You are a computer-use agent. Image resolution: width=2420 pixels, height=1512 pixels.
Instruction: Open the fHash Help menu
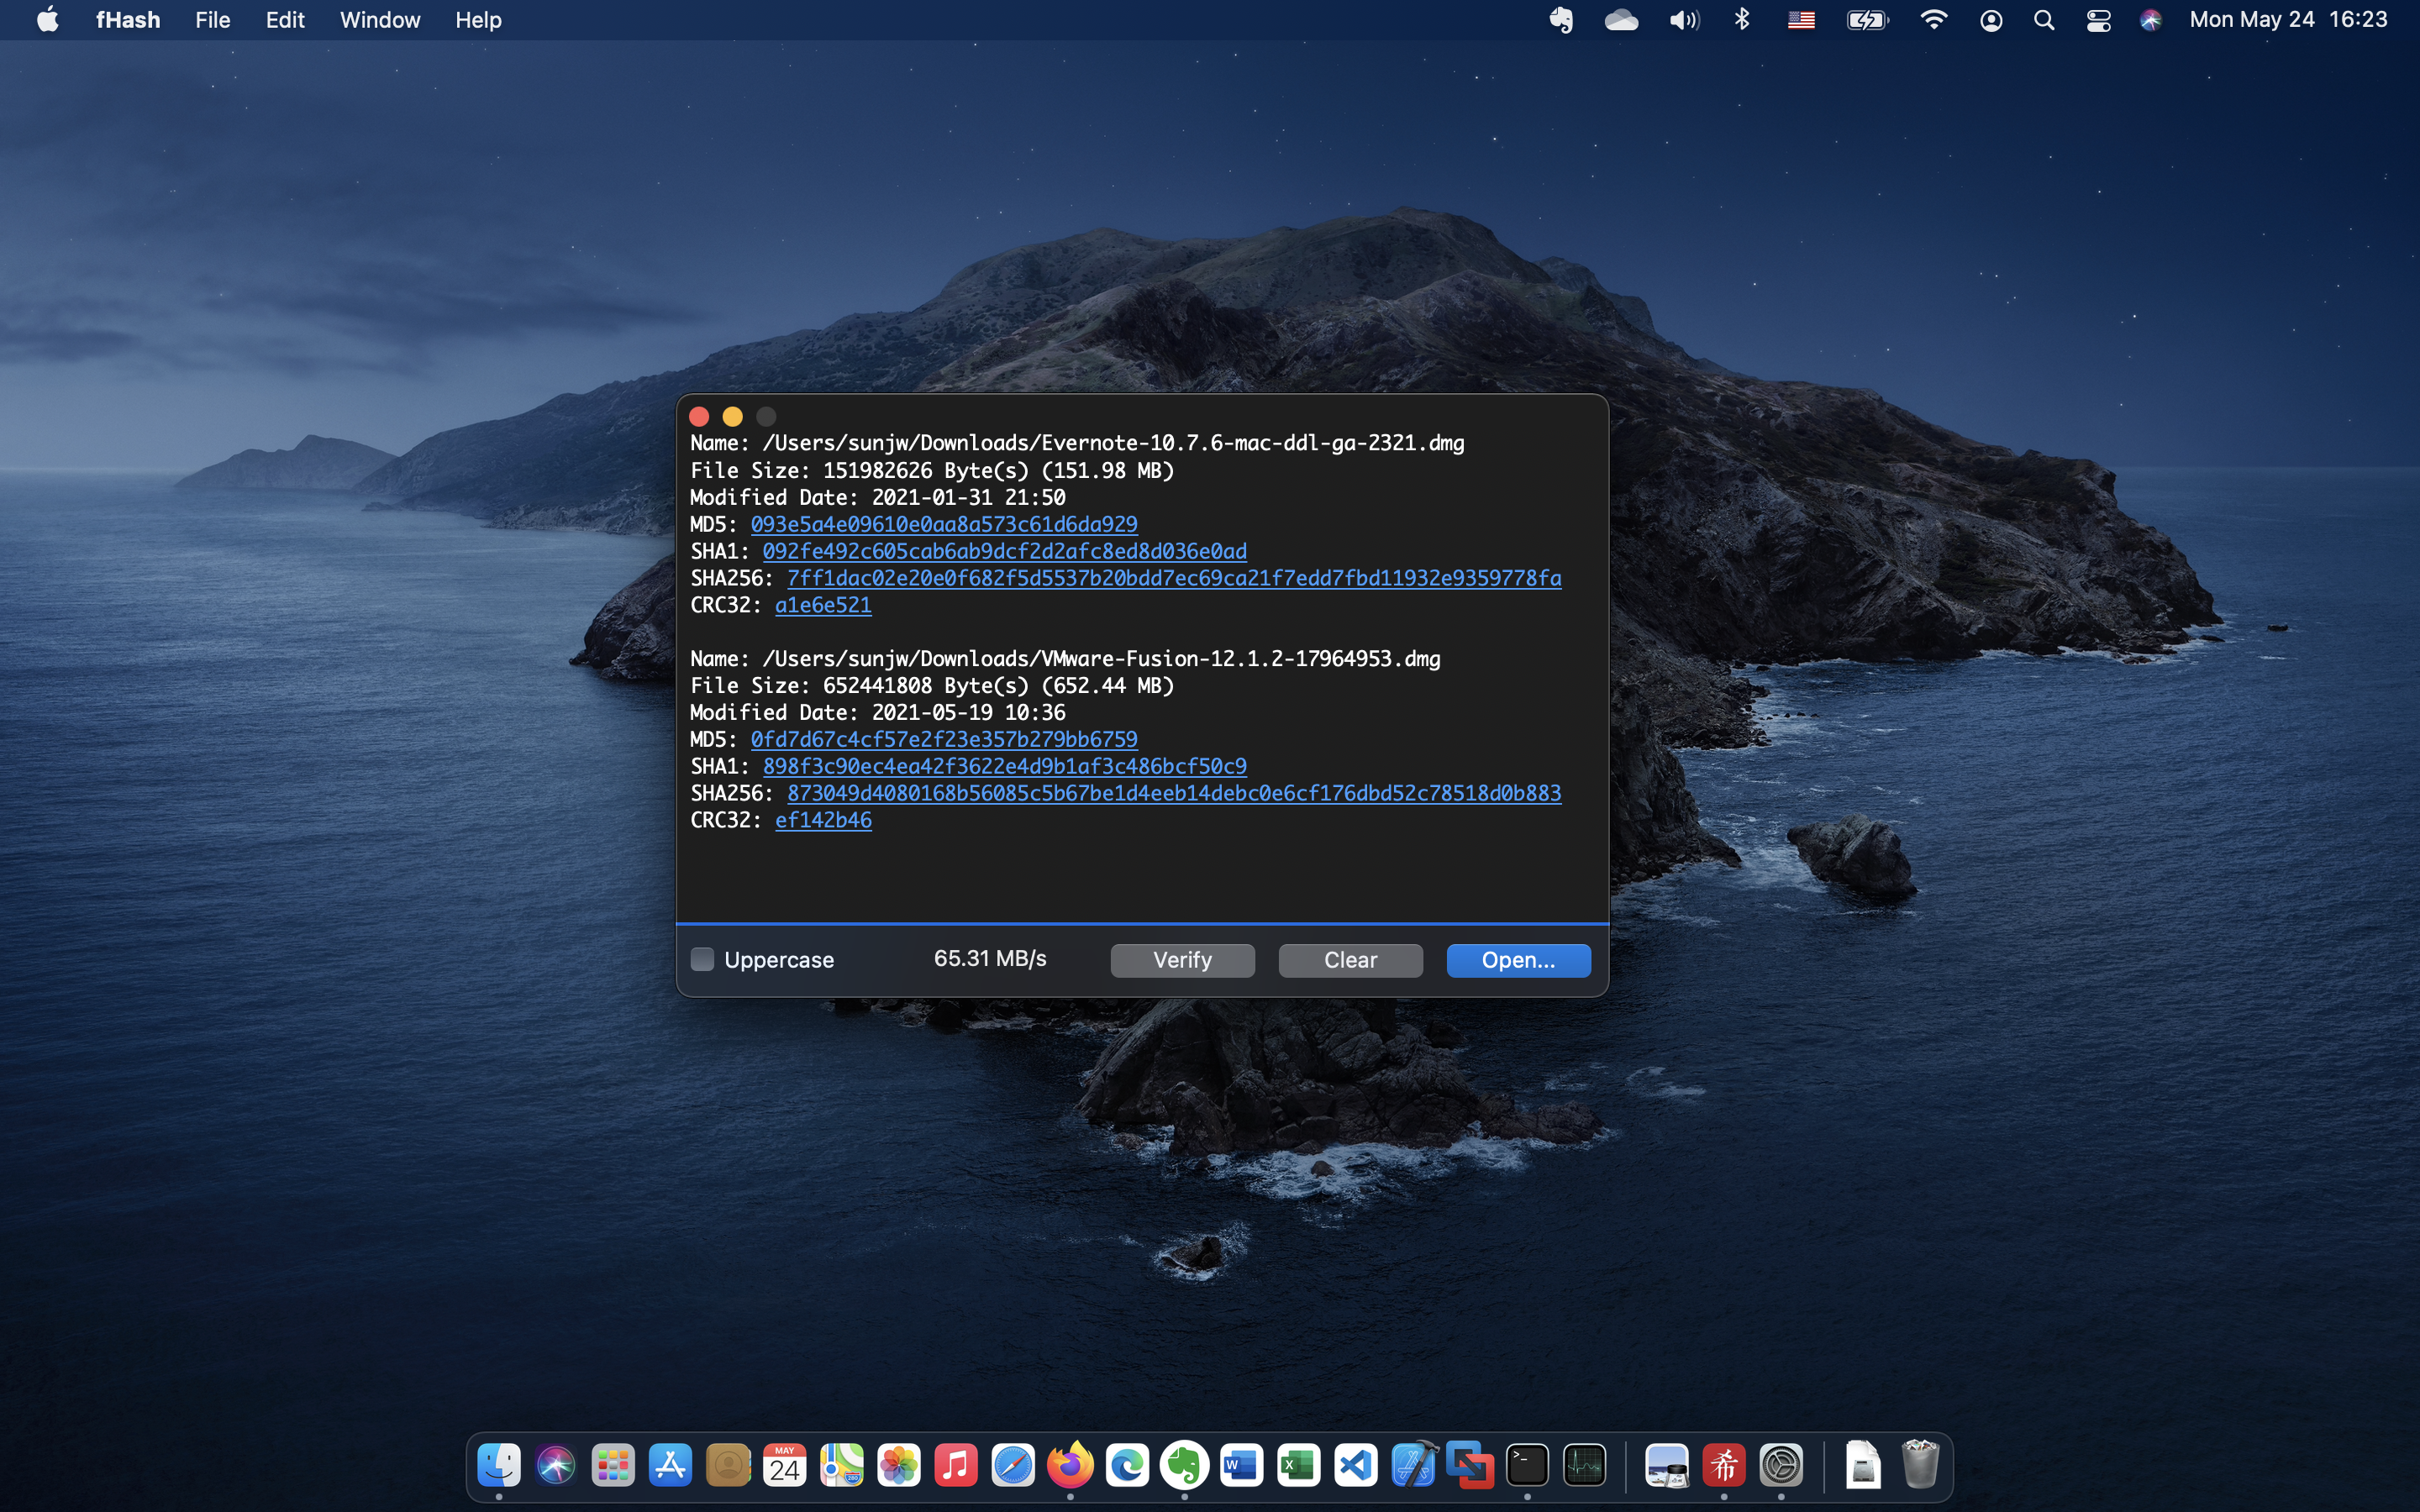[477, 19]
